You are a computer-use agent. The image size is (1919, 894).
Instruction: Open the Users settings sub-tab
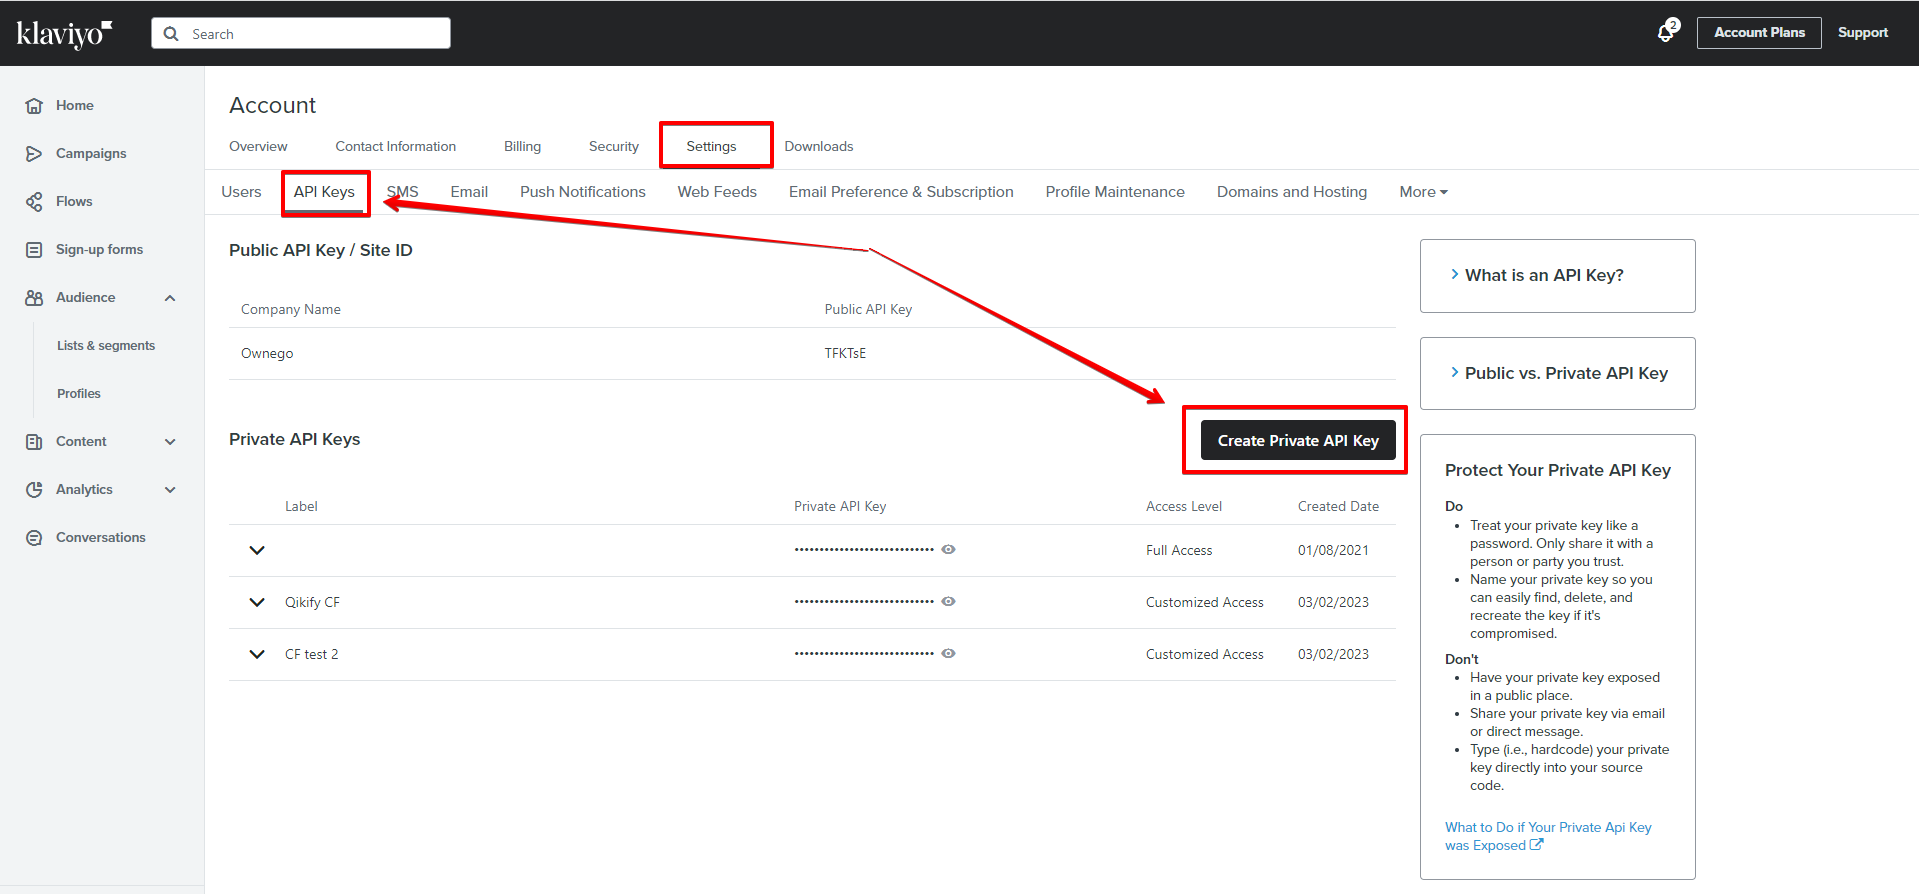point(241,192)
